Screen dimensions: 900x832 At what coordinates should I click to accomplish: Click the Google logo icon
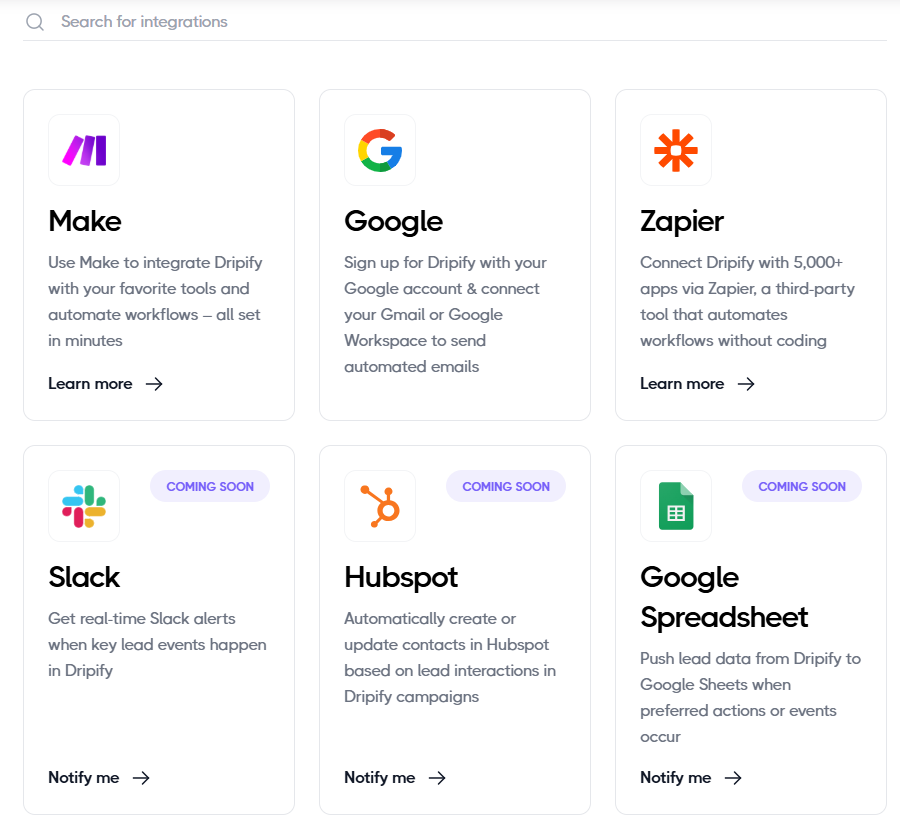point(380,150)
